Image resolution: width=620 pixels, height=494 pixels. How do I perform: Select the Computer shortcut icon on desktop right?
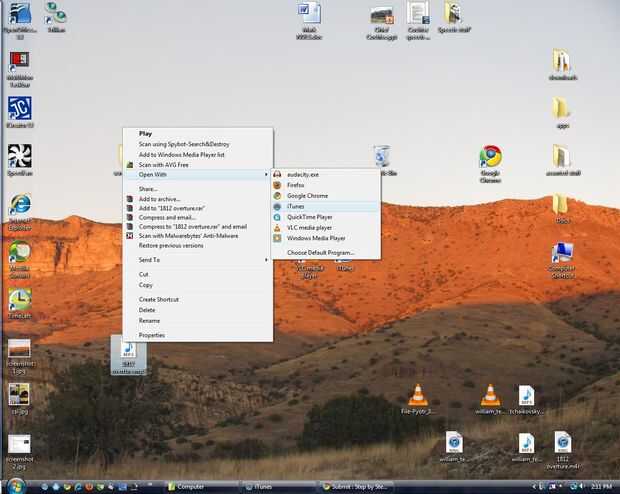[562, 252]
